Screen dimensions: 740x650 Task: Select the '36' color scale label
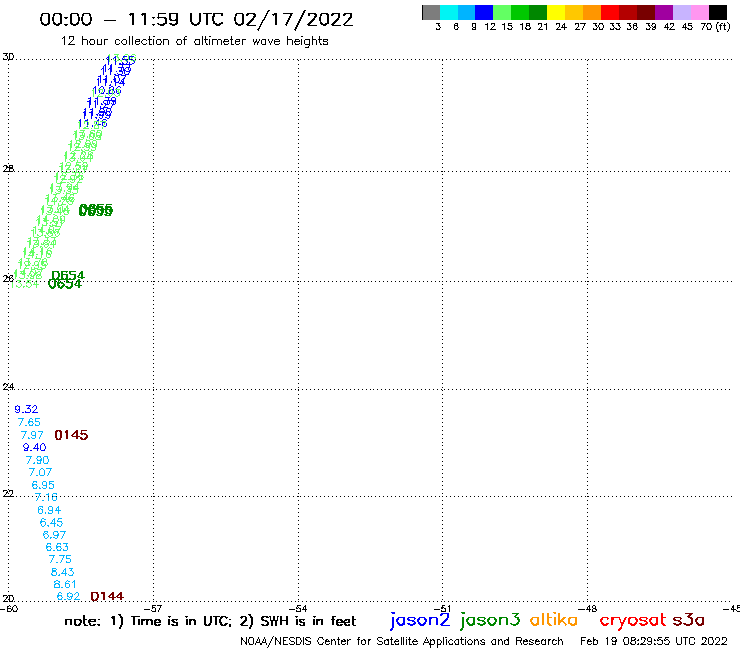click(x=632, y=26)
